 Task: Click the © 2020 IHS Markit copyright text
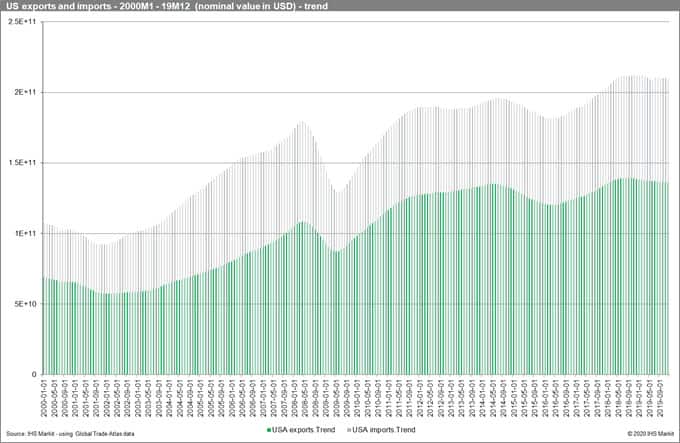pos(650,433)
